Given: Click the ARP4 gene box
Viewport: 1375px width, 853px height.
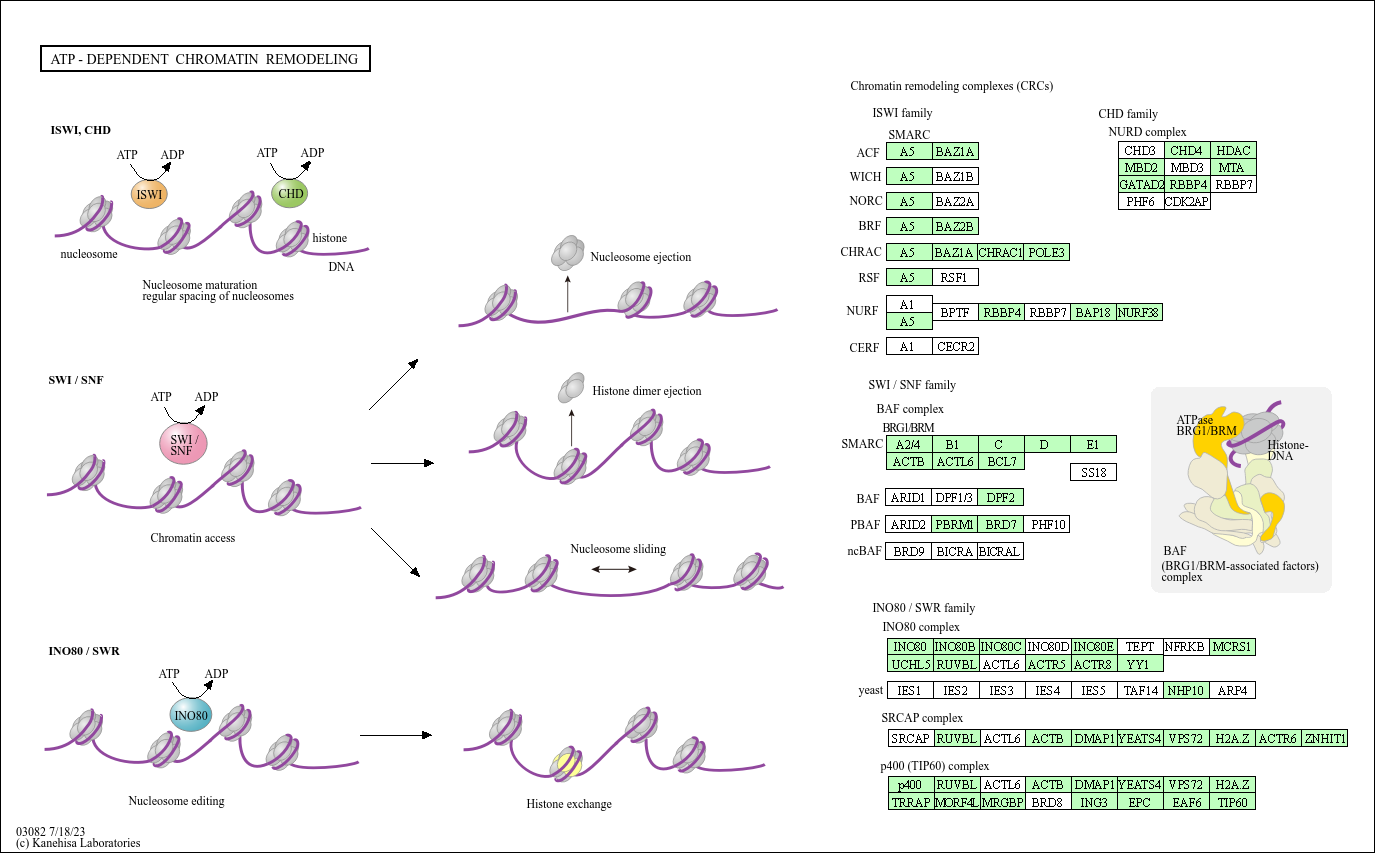Looking at the screenshot, I should click(x=1232, y=690).
